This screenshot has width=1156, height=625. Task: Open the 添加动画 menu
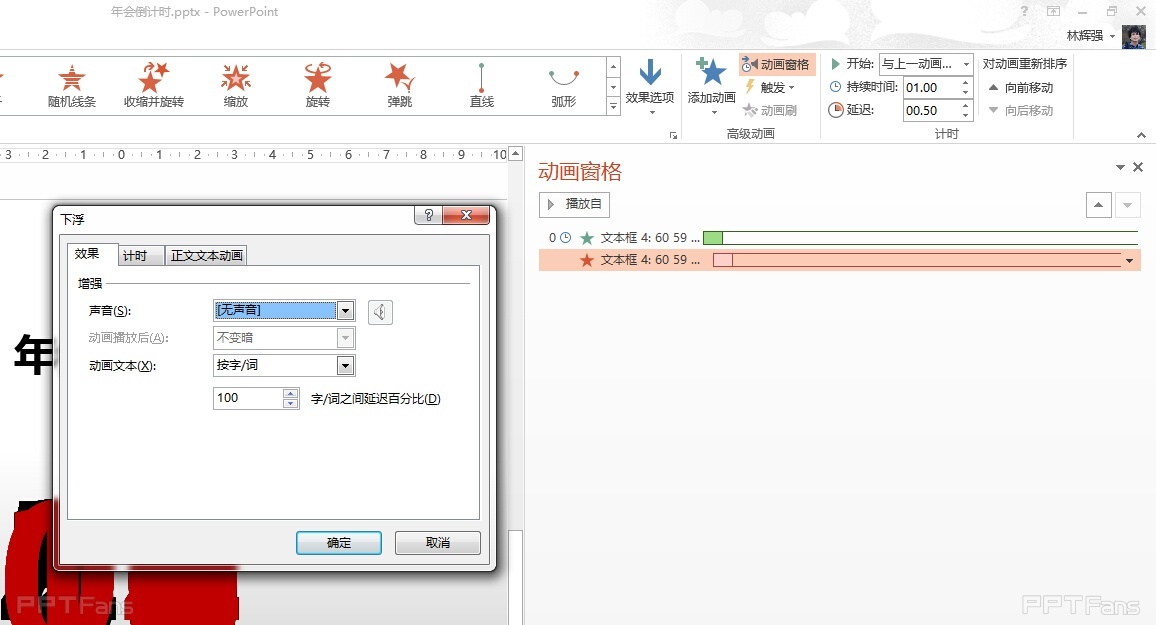click(x=711, y=84)
